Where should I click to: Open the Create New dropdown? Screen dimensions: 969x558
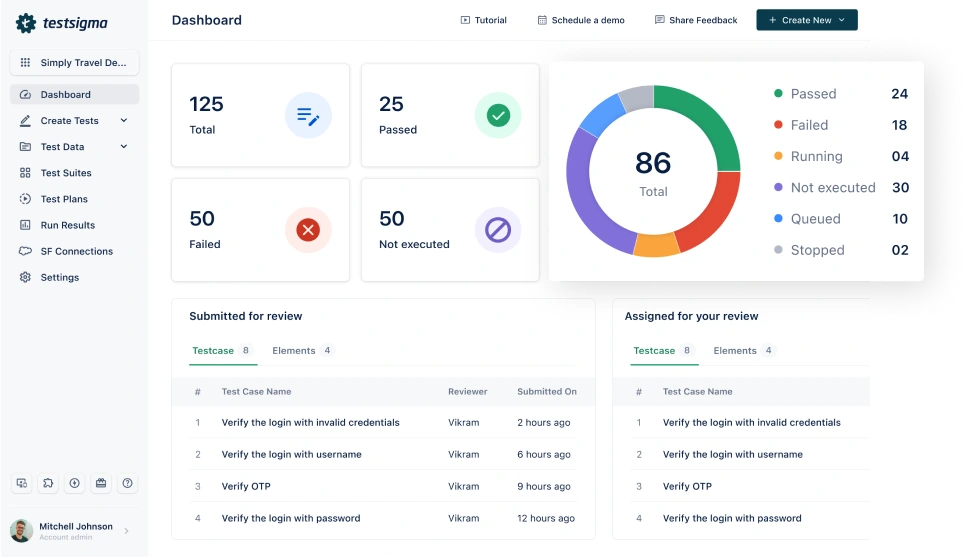806,20
